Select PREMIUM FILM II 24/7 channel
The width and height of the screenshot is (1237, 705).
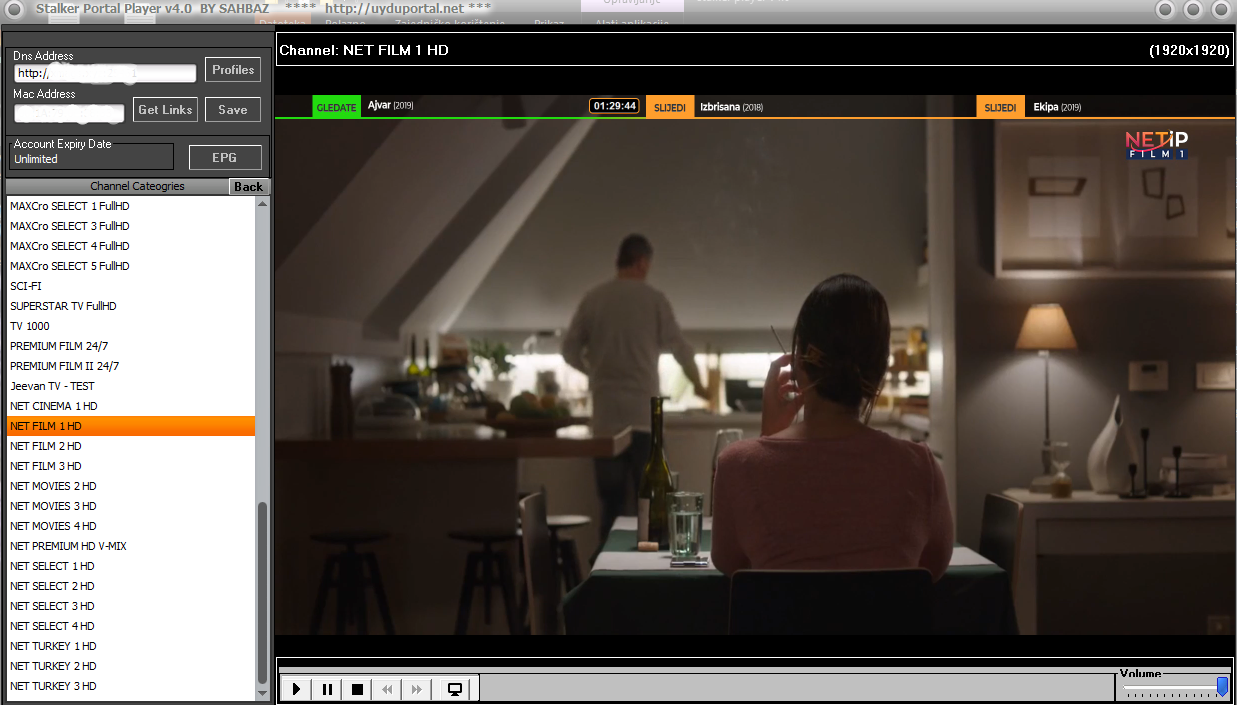pos(131,366)
